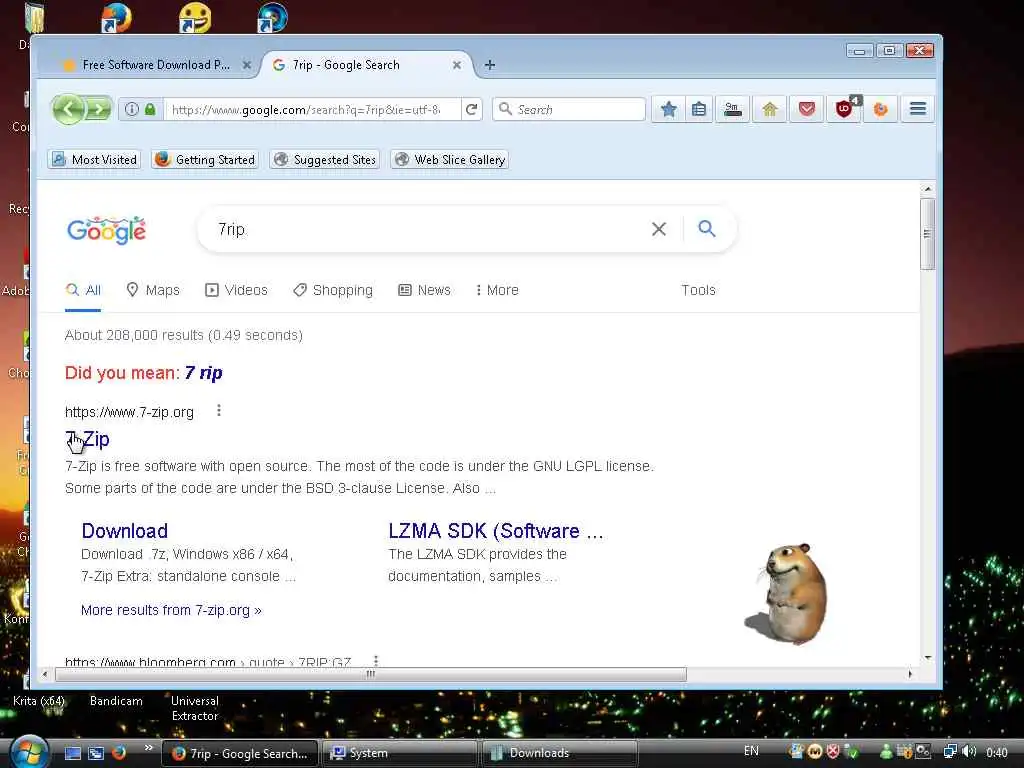Image resolution: width=1024 pixels, height=768 pixels.
Task: Open the Getting Started bookmark
Action: pos(205,159)
